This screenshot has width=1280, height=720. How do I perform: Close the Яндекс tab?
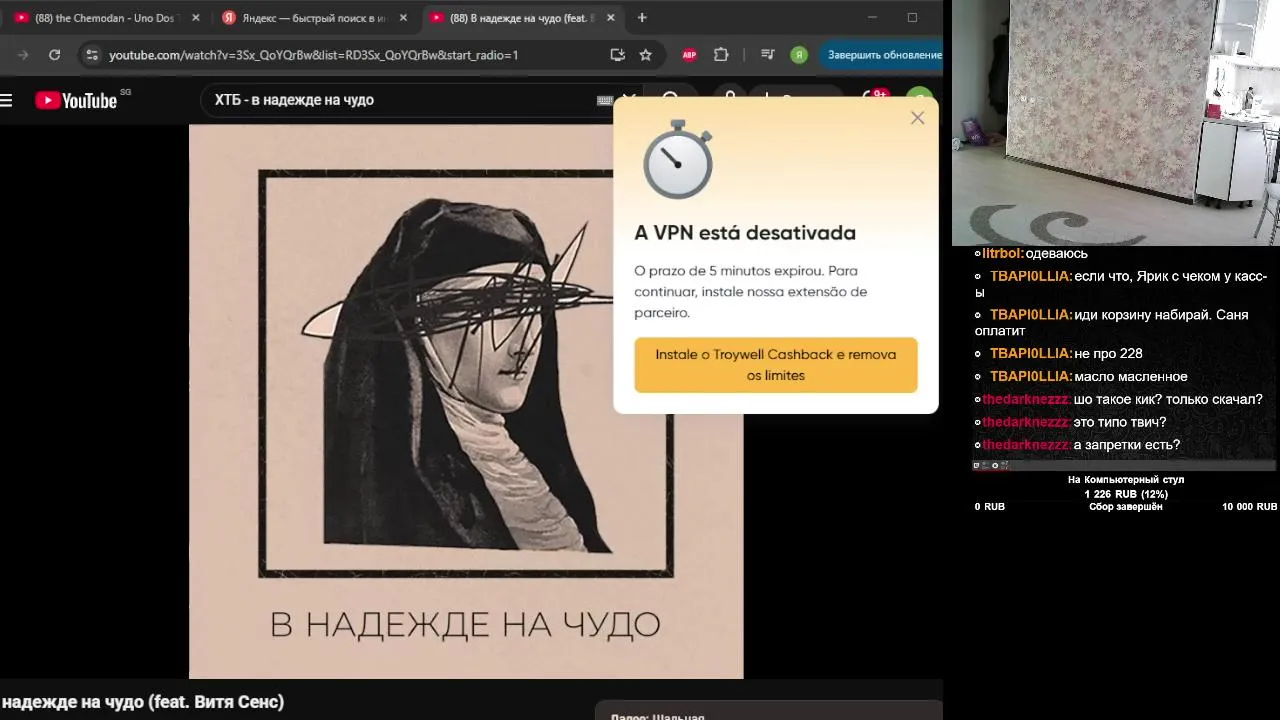click(x=403, y=18)
